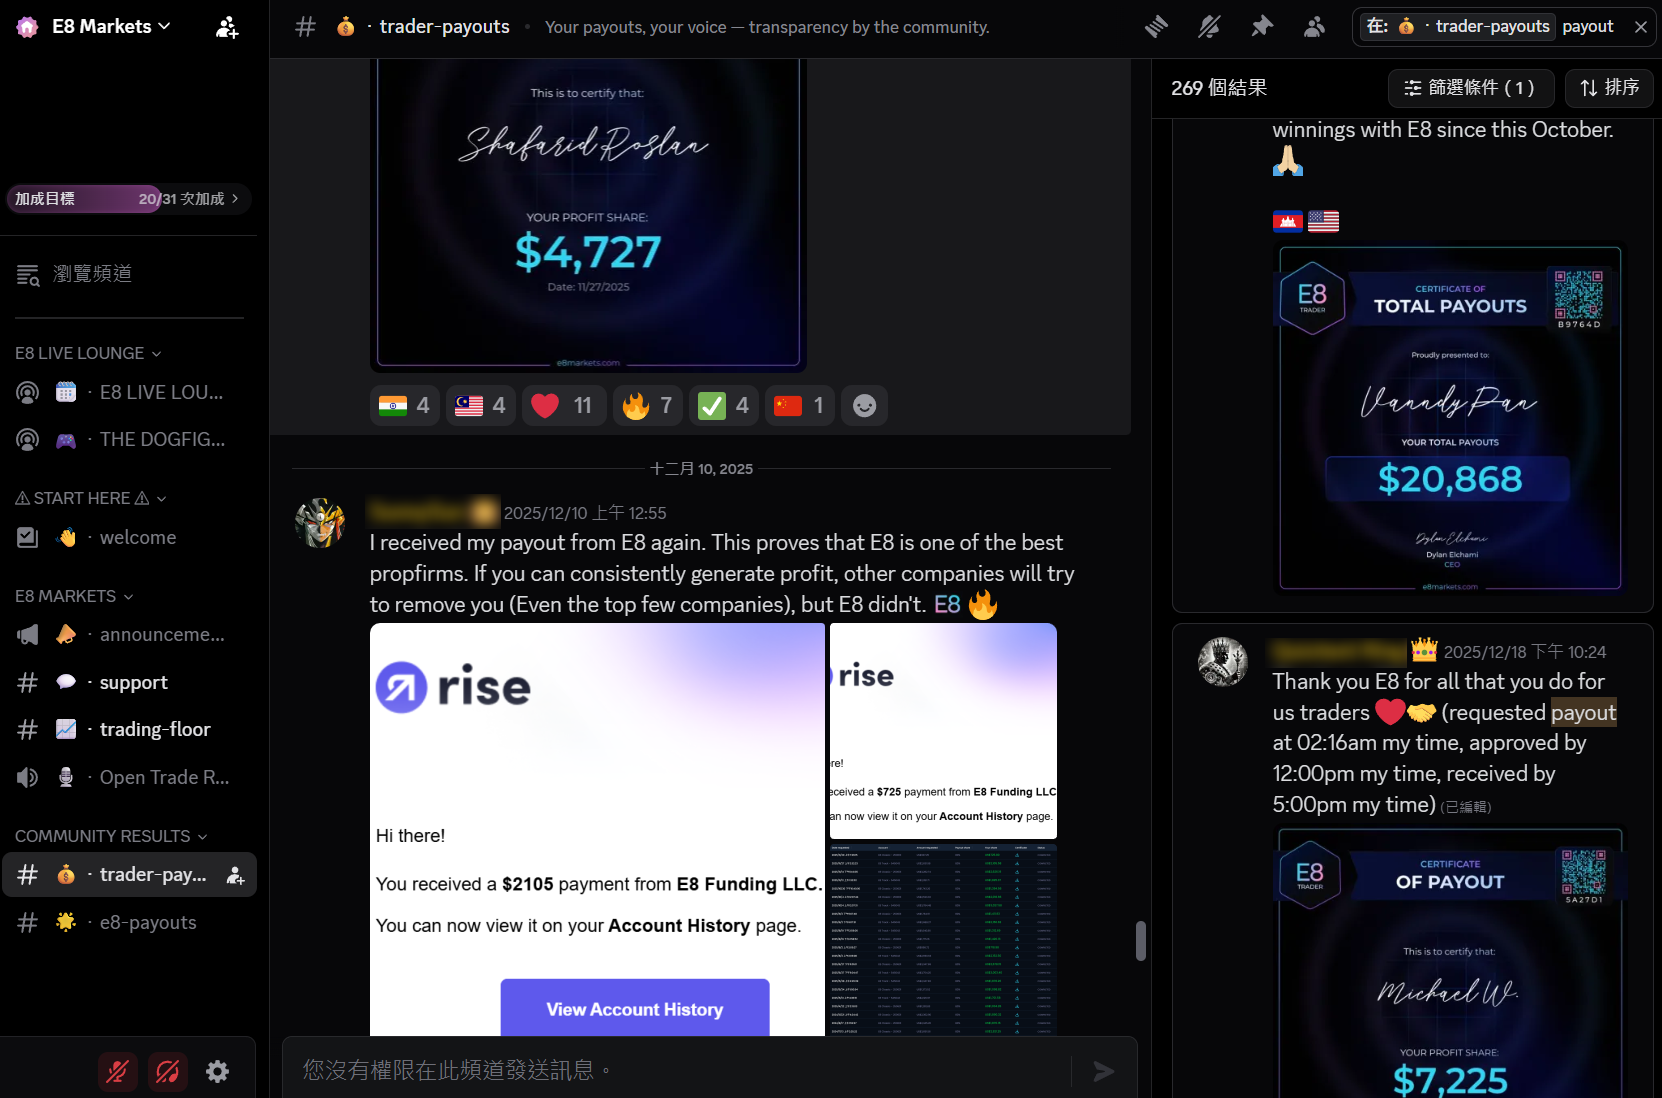Clear the search with X icon
The height and width of the screenshot is (1098, 1662).
tap(1640, 27)
